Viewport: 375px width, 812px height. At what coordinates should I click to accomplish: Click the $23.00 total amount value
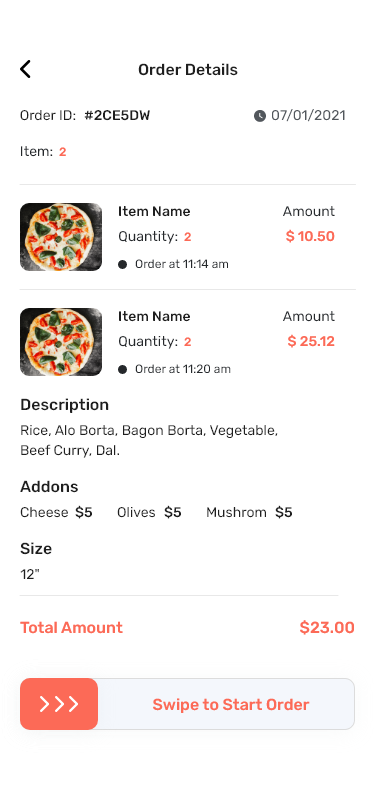(x=327, y=628)
